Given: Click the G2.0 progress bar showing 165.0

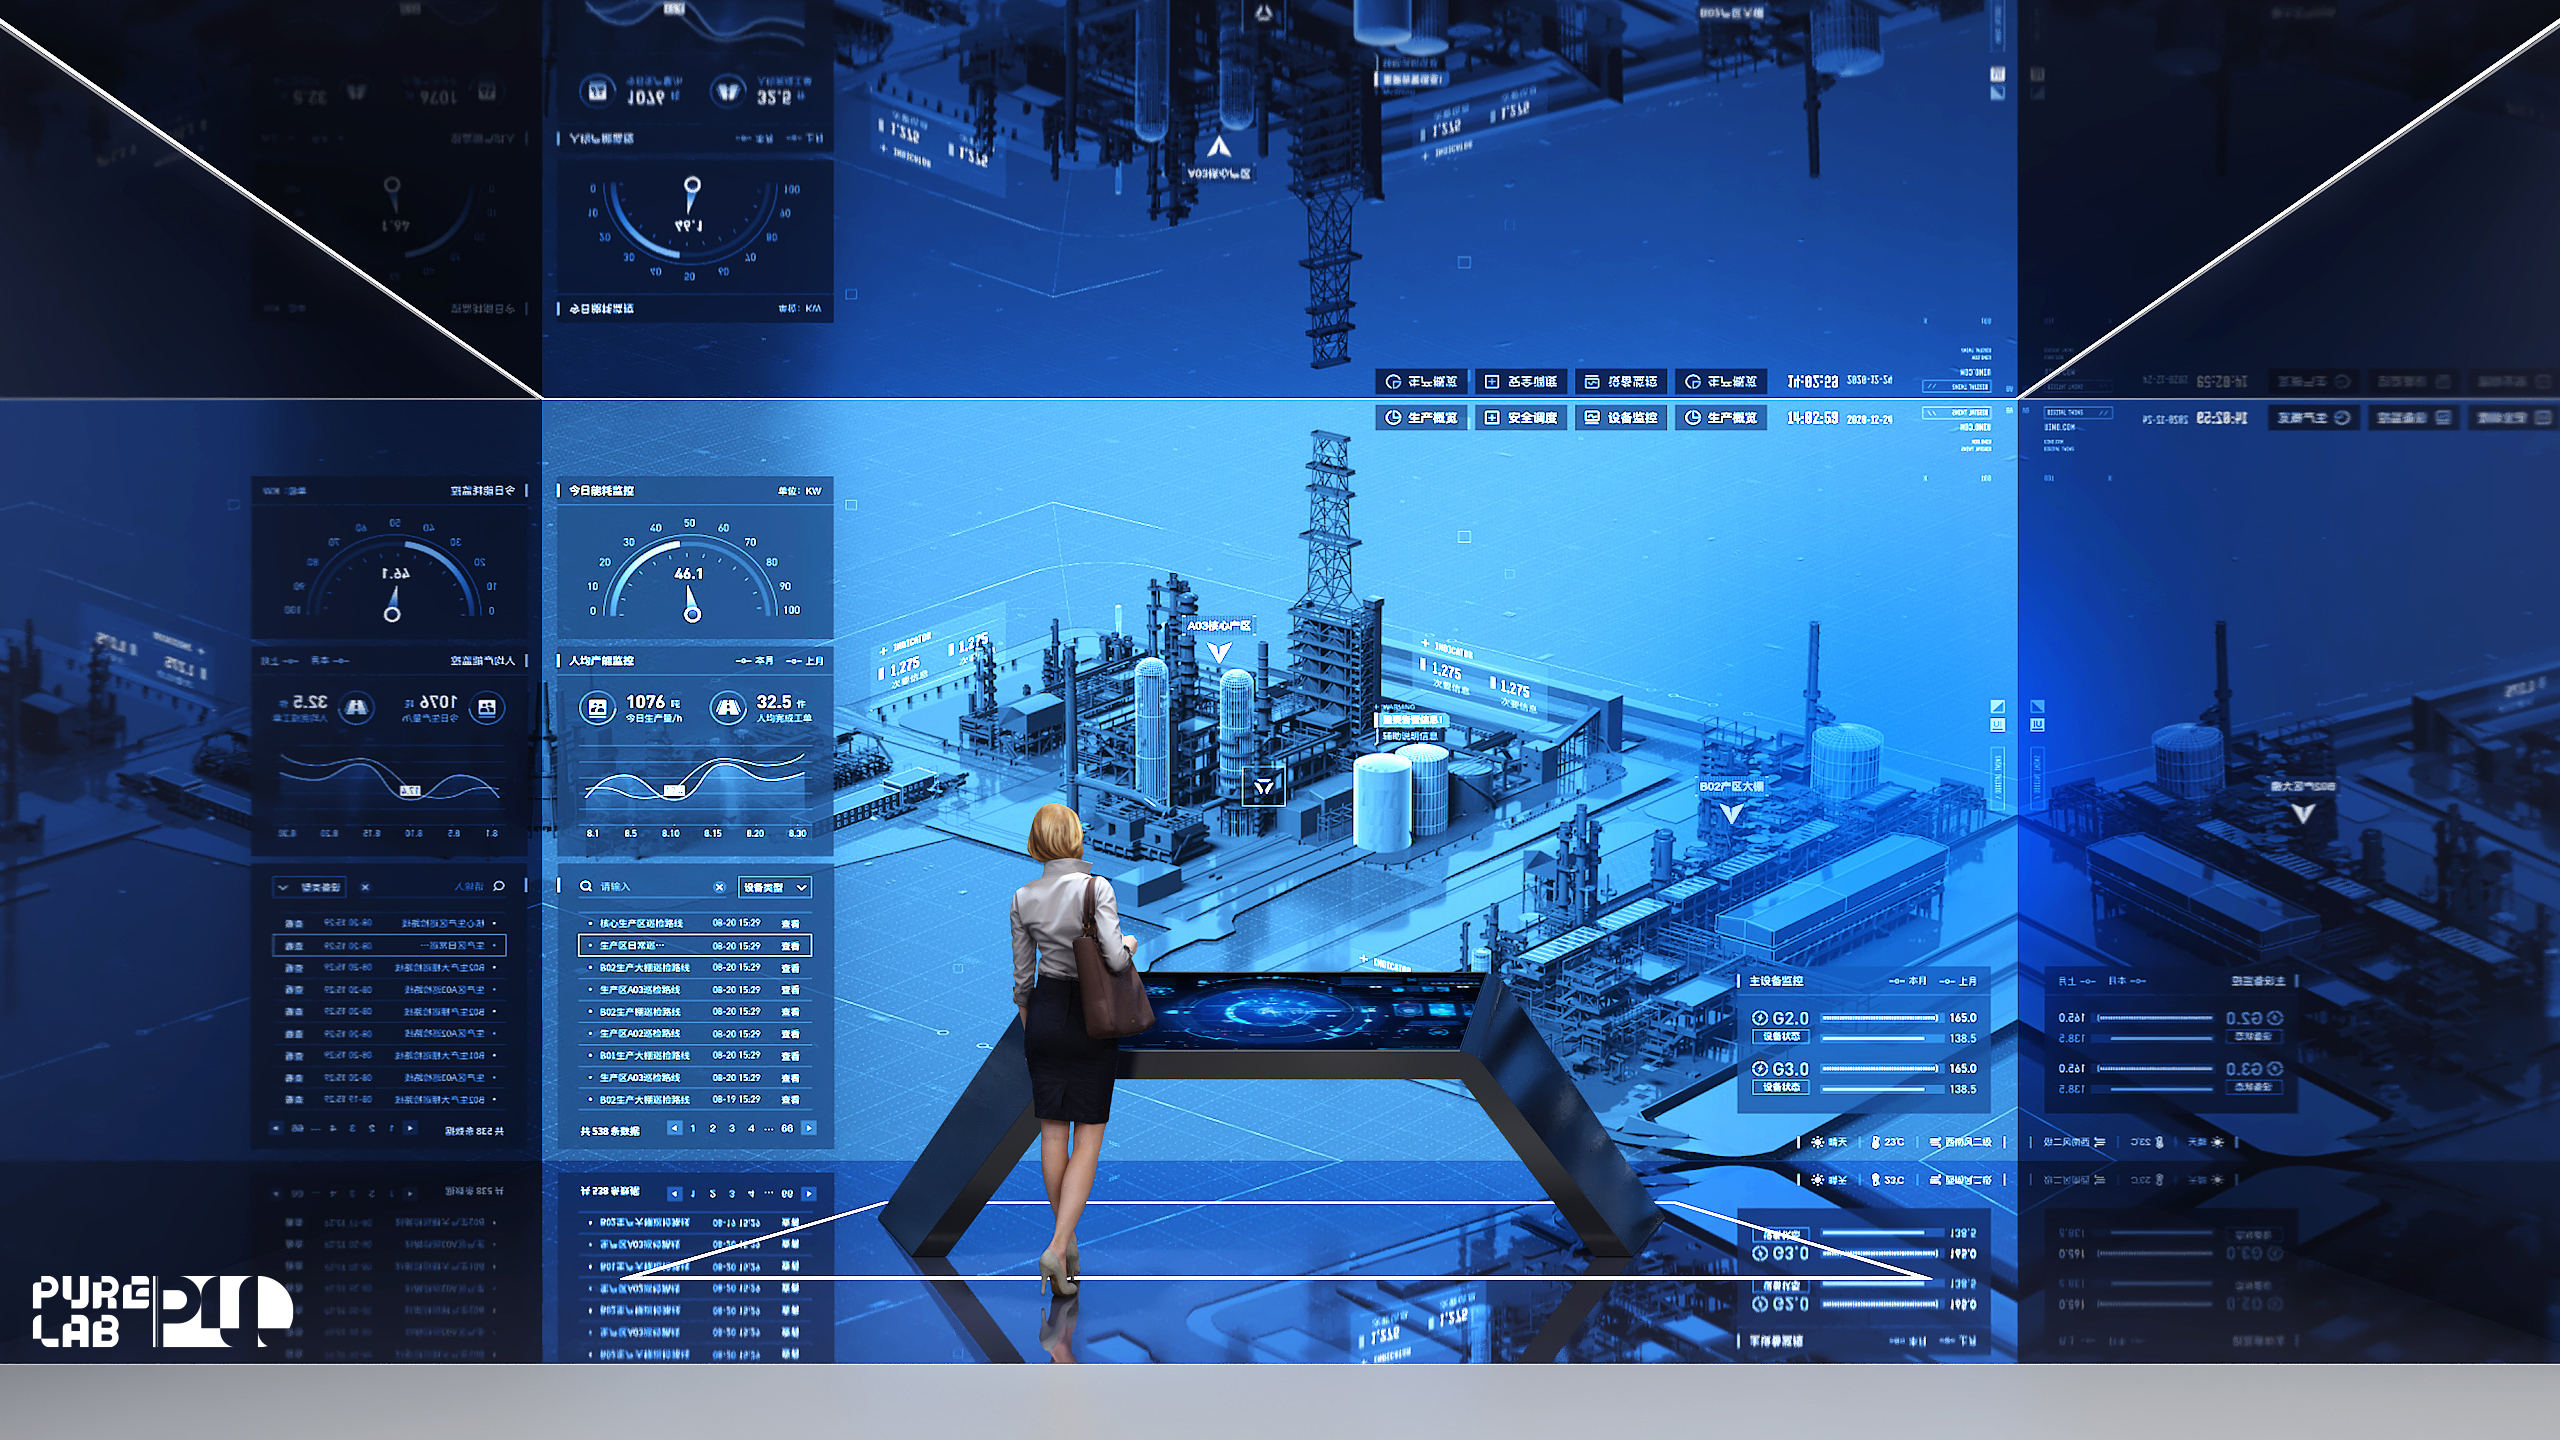Looking at the screenshot, I should [x=1880, y=1018].
